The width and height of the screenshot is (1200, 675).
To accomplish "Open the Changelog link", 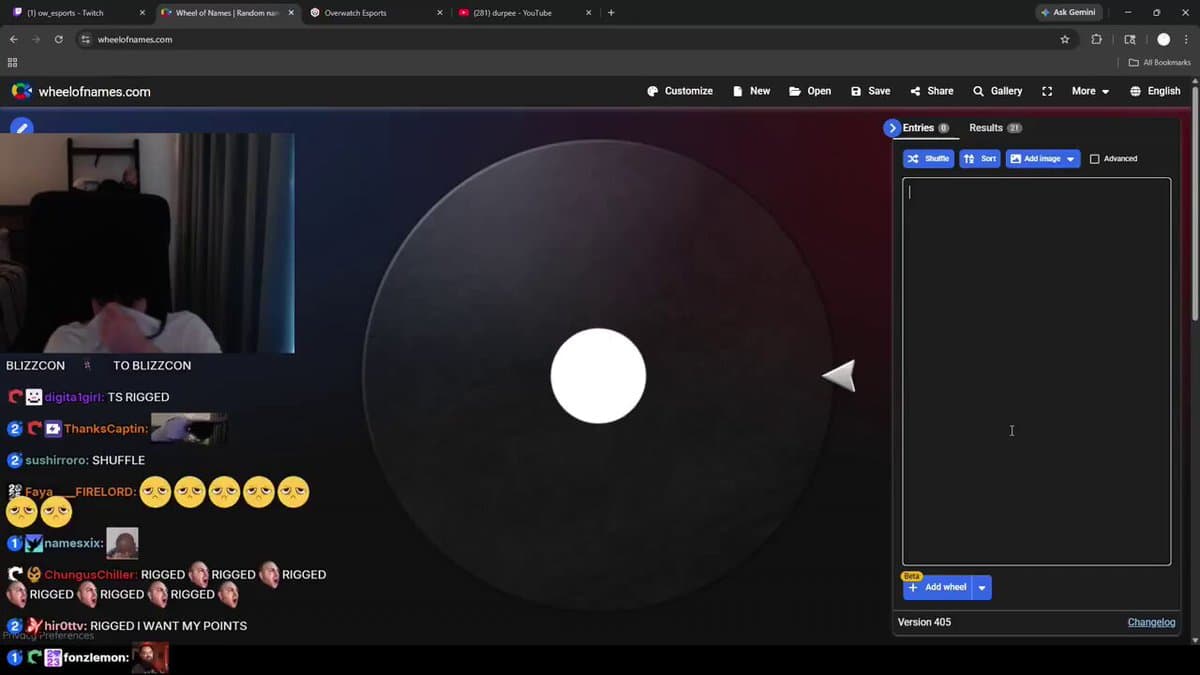I will coord(1151,622).
